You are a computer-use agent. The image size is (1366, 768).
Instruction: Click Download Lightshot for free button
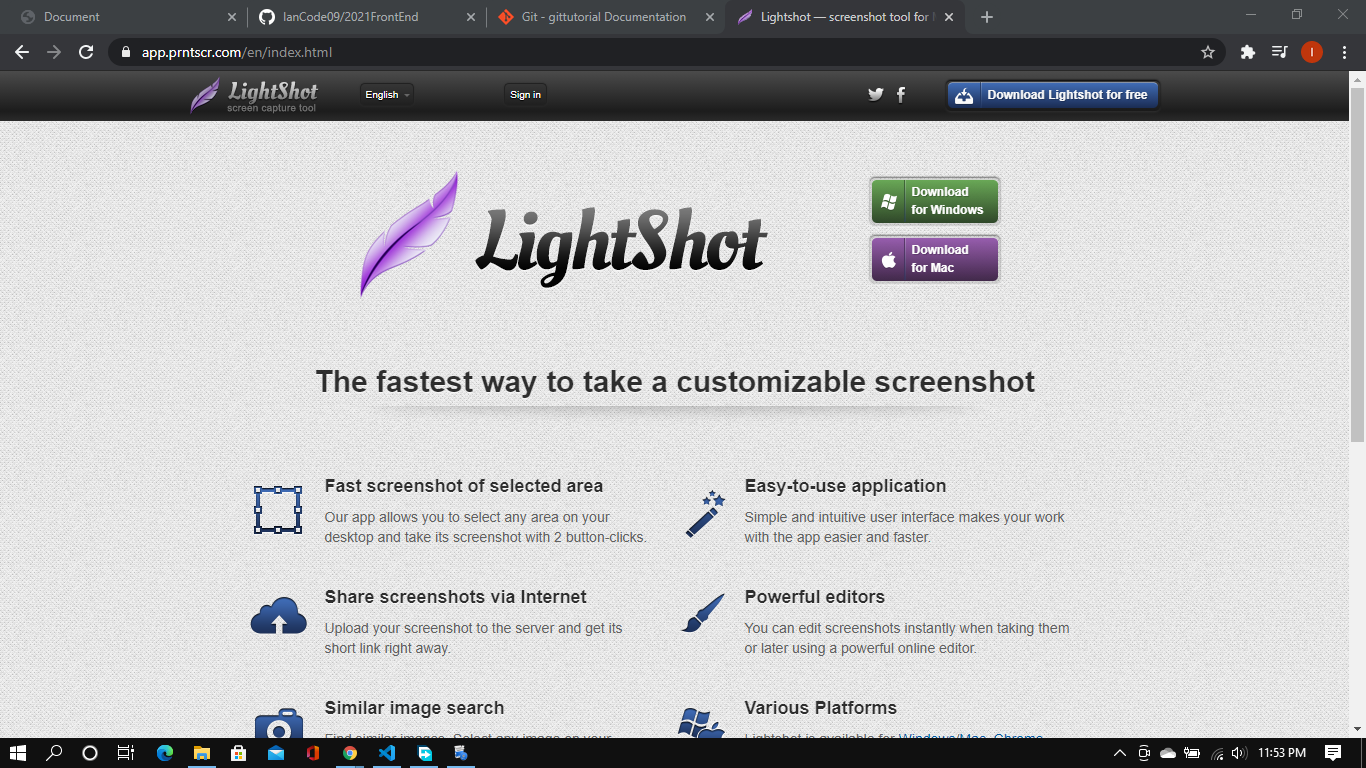pos(1053,95)
